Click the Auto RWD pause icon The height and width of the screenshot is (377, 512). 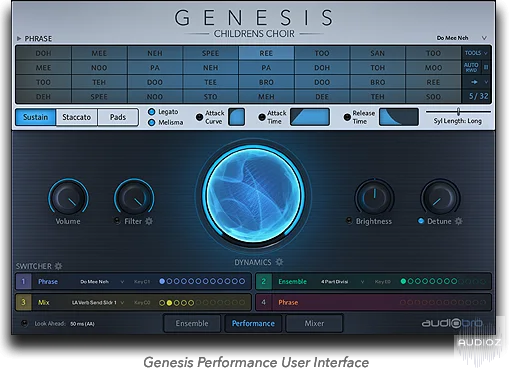click(486, 67)
